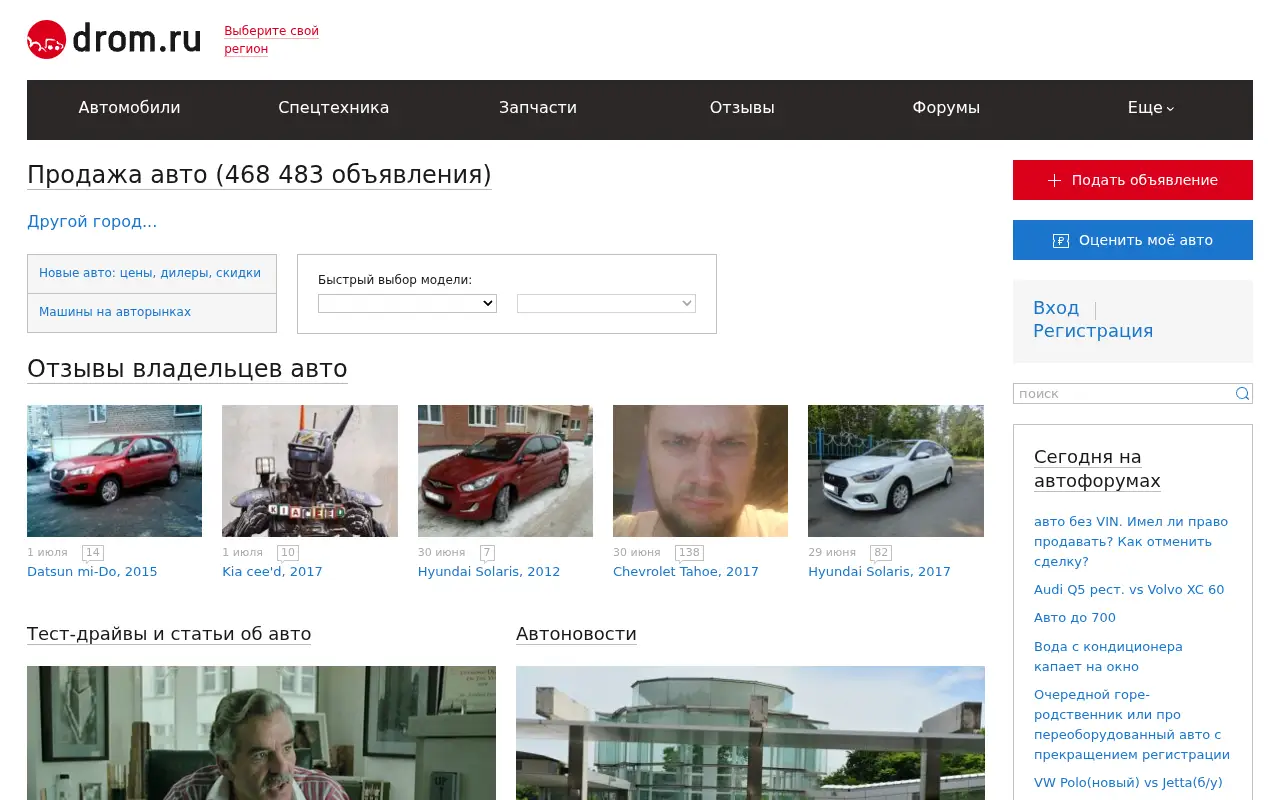The image size is (1280, 800).
Task: Open the Chevrolet Tahoe review face photo
Action: (700, 471)
